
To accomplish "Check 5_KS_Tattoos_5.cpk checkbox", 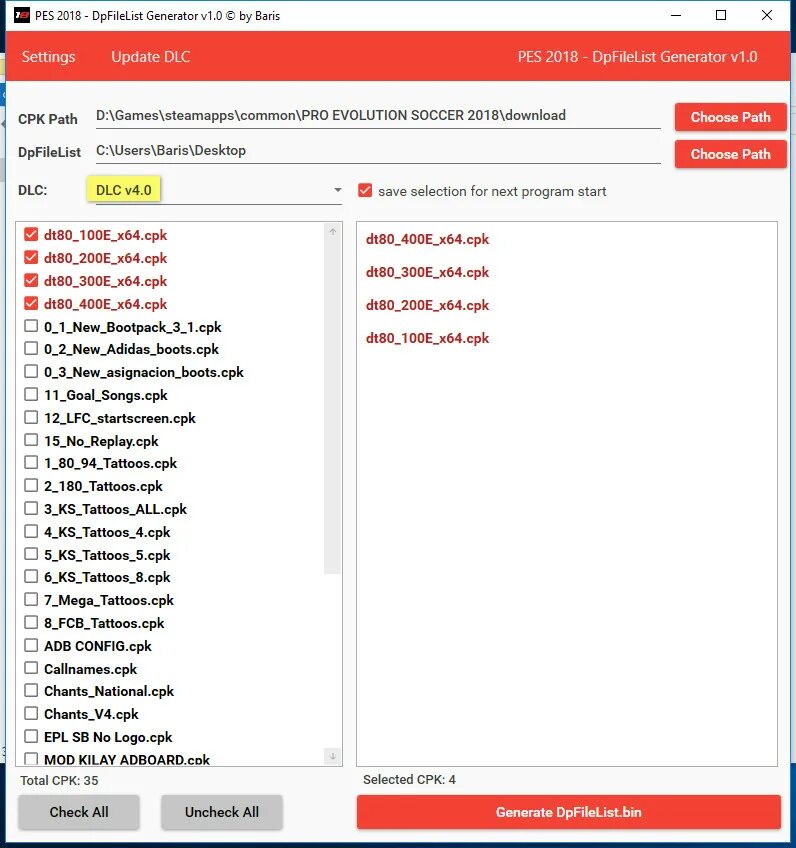I will click(x=31, y=554).
